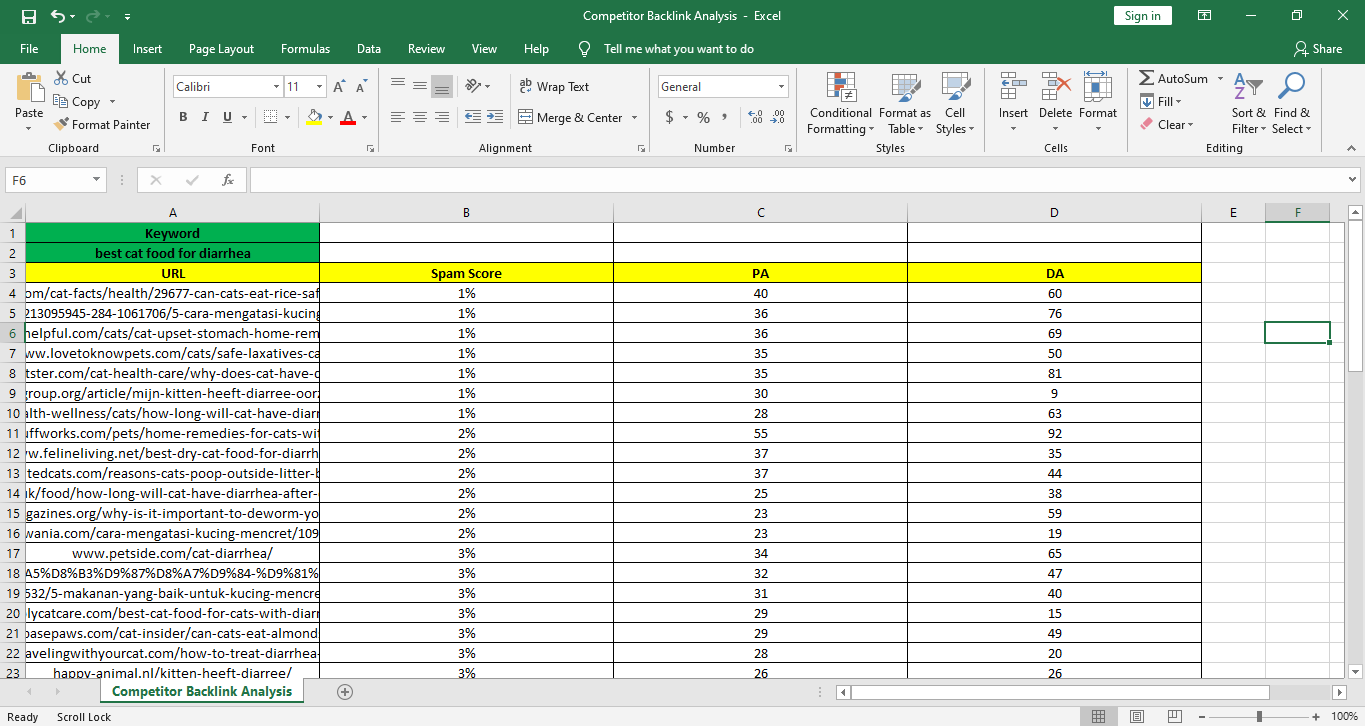This screenshot has width=1365, height=726.
Task: Click the Format Painter tool
Action: (102, 125)
